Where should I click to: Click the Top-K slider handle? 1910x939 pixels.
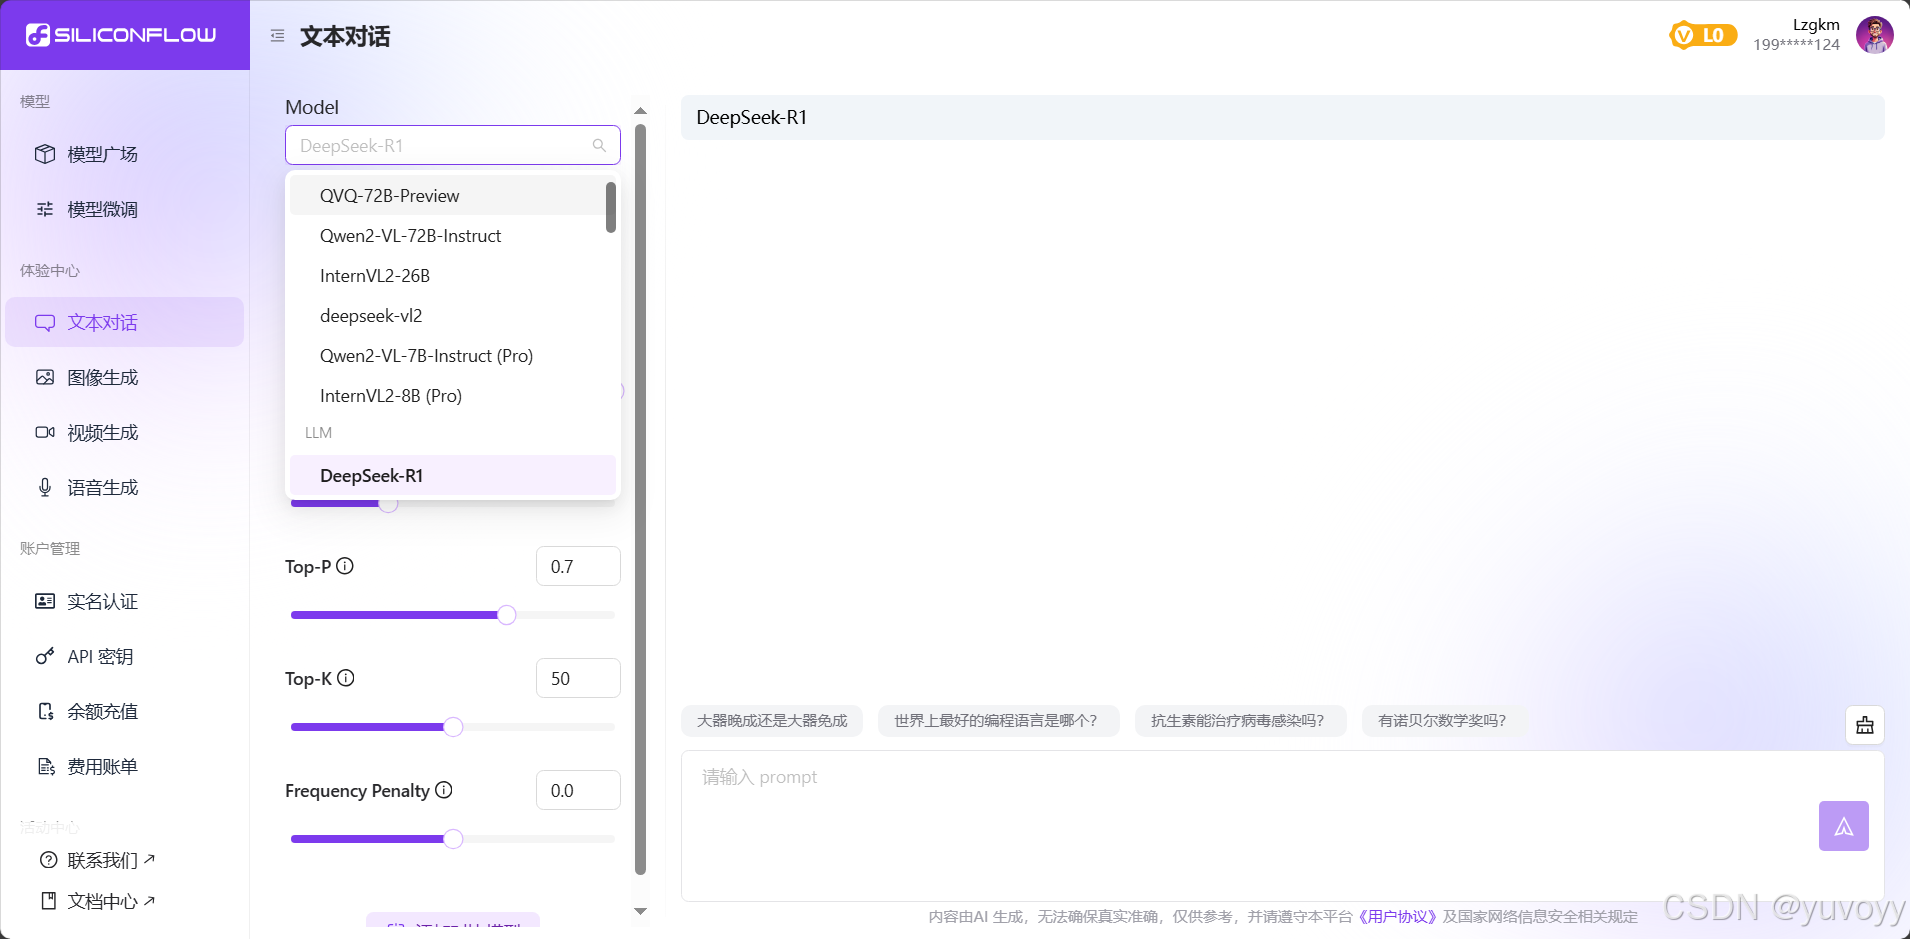(453, 727)
